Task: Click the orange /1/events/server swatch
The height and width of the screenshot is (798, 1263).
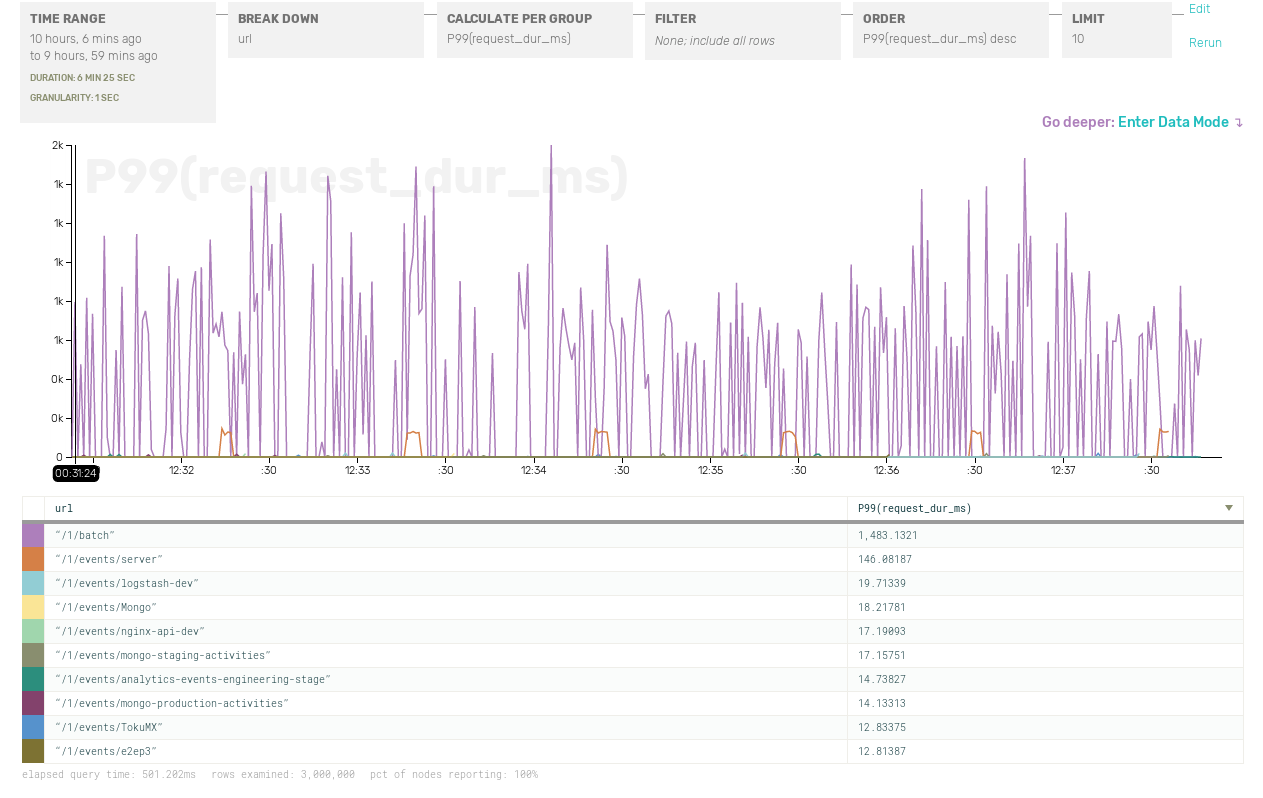Action: (33, 559)
